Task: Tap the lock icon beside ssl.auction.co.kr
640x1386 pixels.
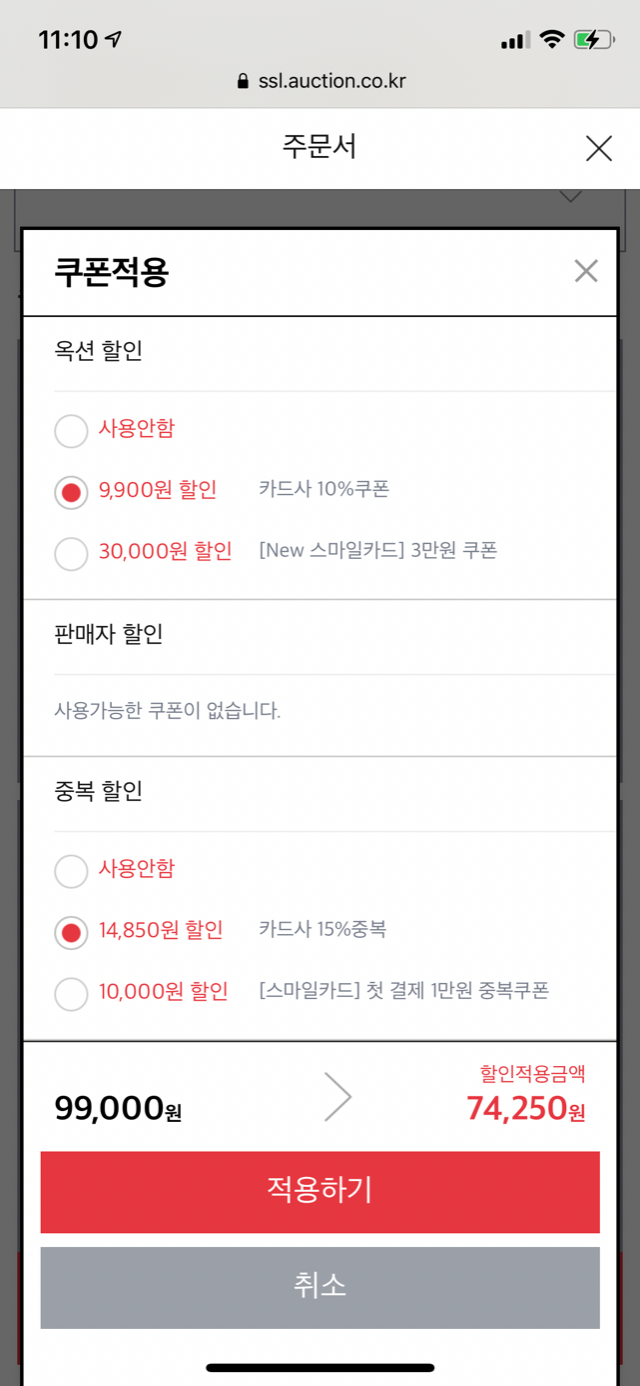Action: coord(242,81)
